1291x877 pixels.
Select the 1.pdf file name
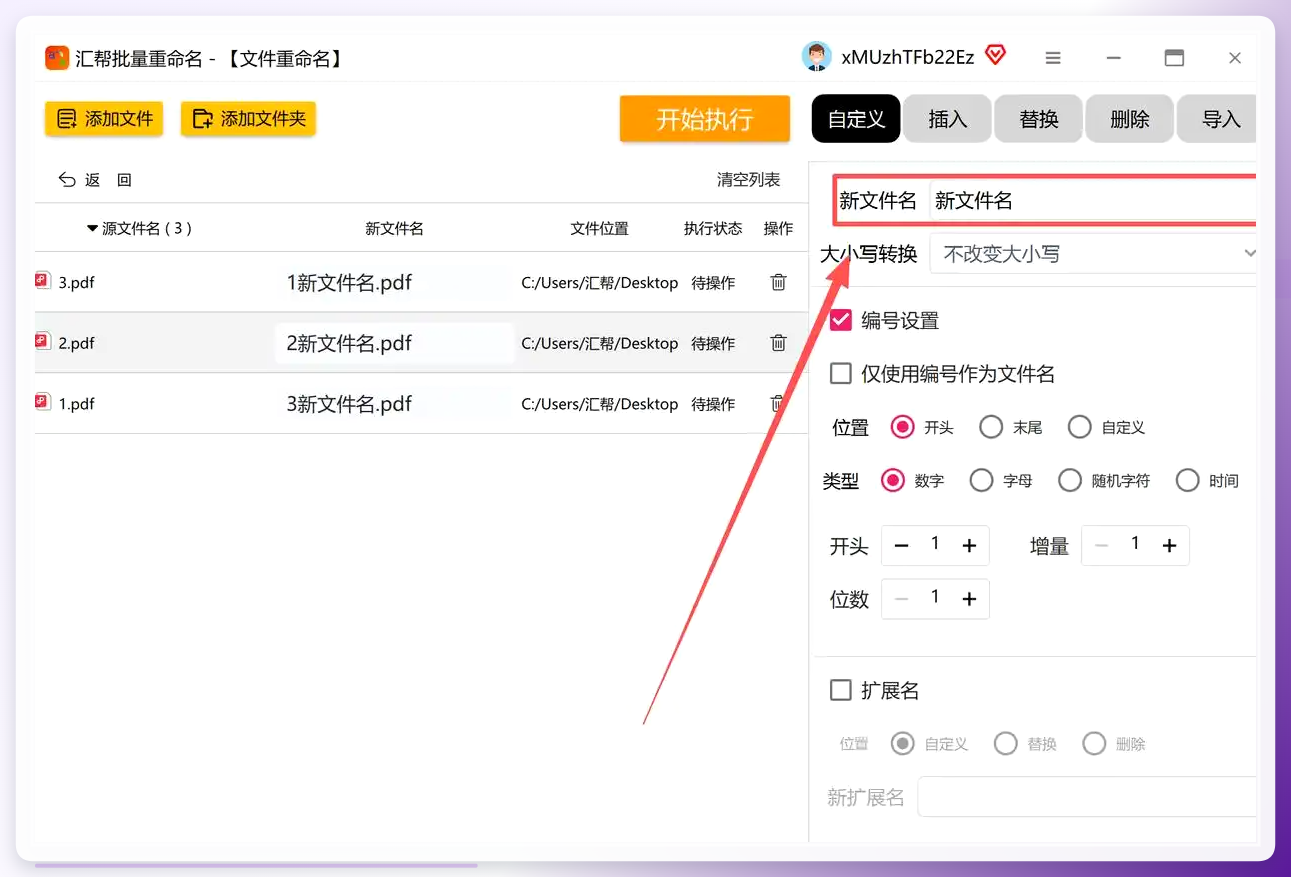pyautogui.click(x=76, y=405)
